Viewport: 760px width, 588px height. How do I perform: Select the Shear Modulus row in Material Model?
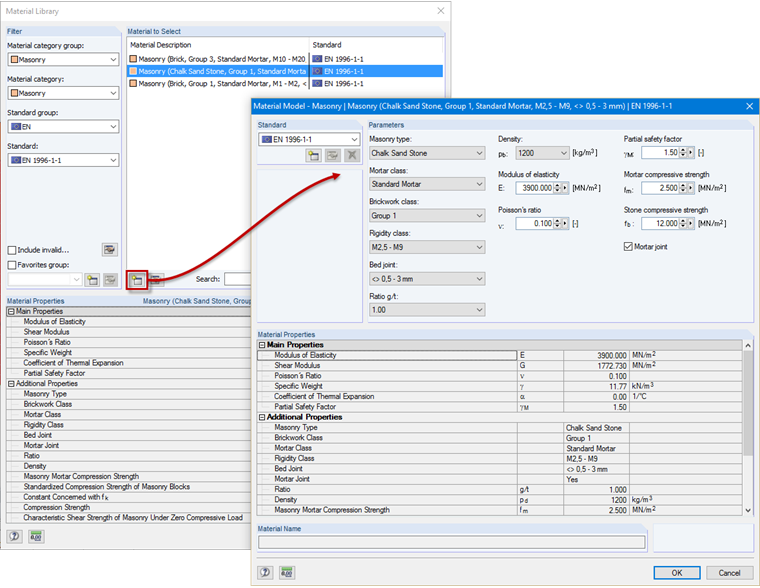500,366
